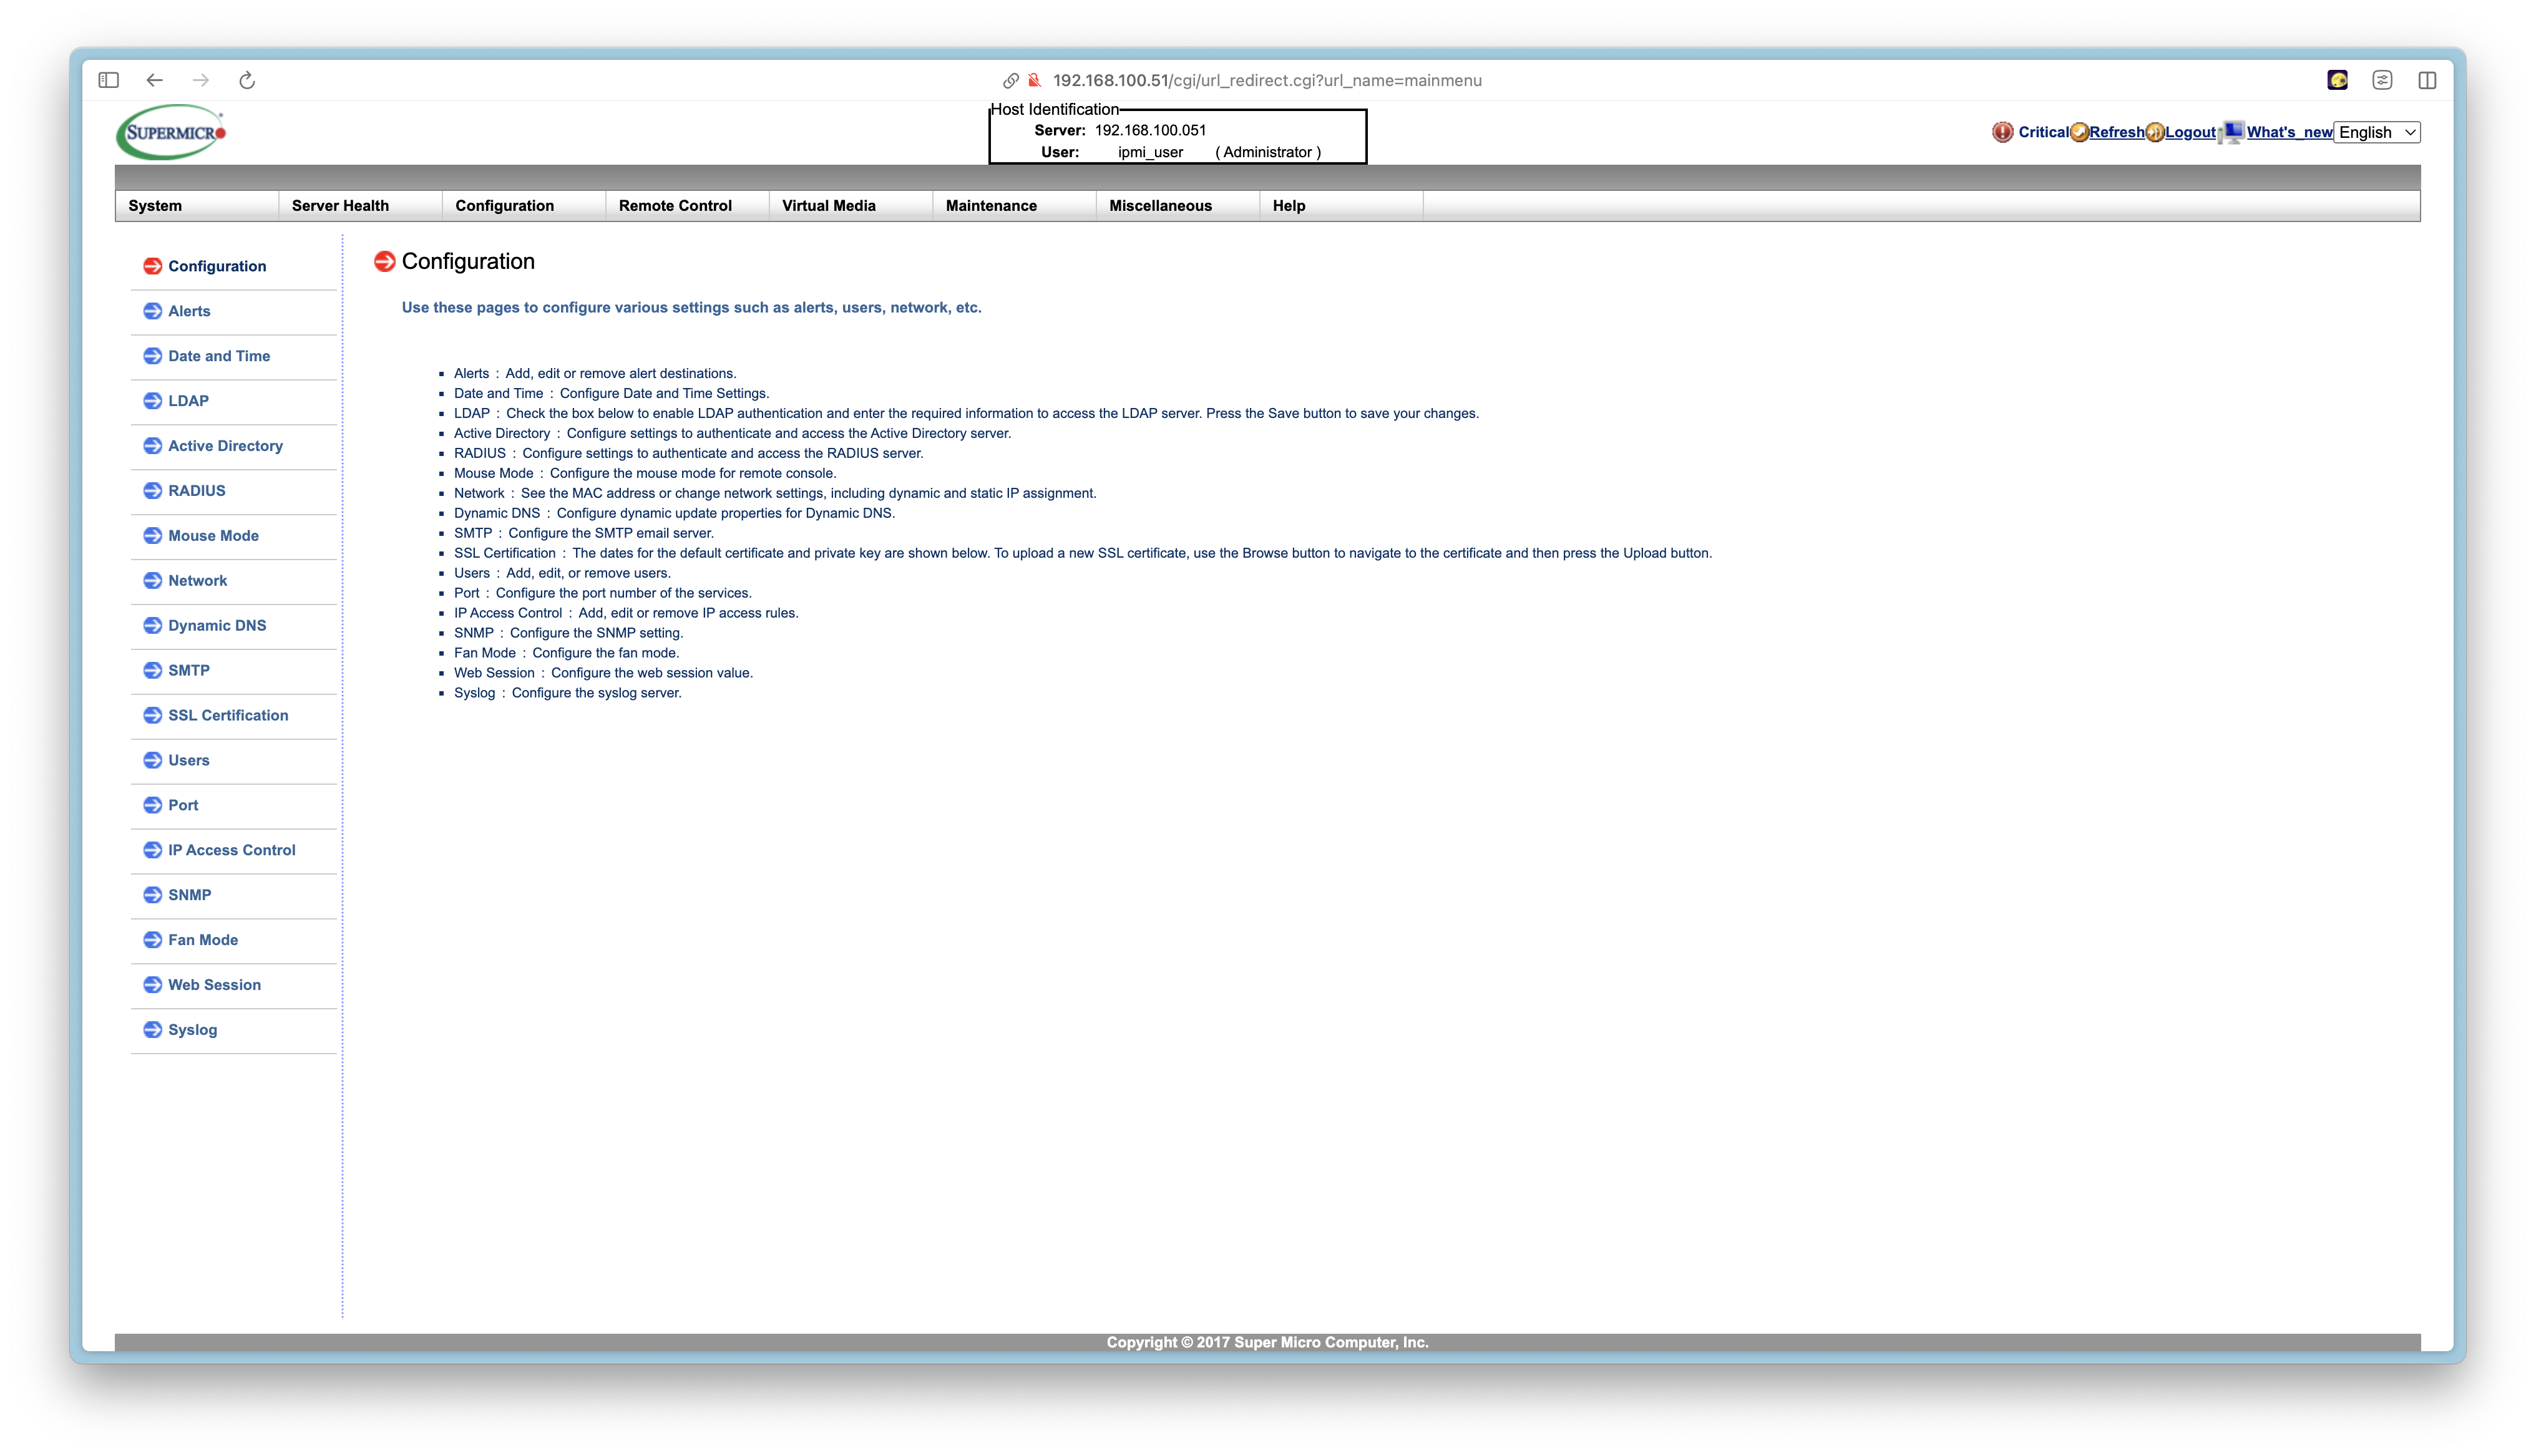Click the red insecure-connection icon in address bar
The height and width of the screenshot is (1456, 2536).
pyautogui.click(x=1035, y=80)
